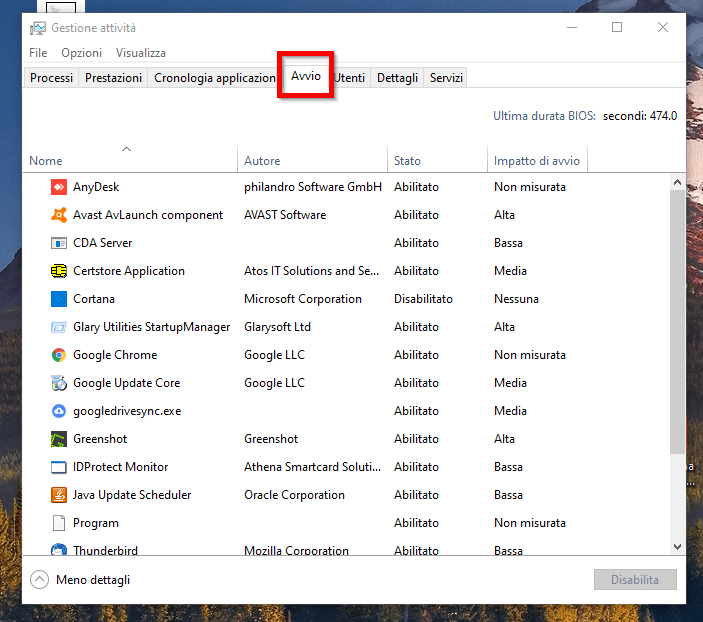Screen dimensions: 703x622
Task: Sort by the Nome column header
Action: [x=130, y=159]
